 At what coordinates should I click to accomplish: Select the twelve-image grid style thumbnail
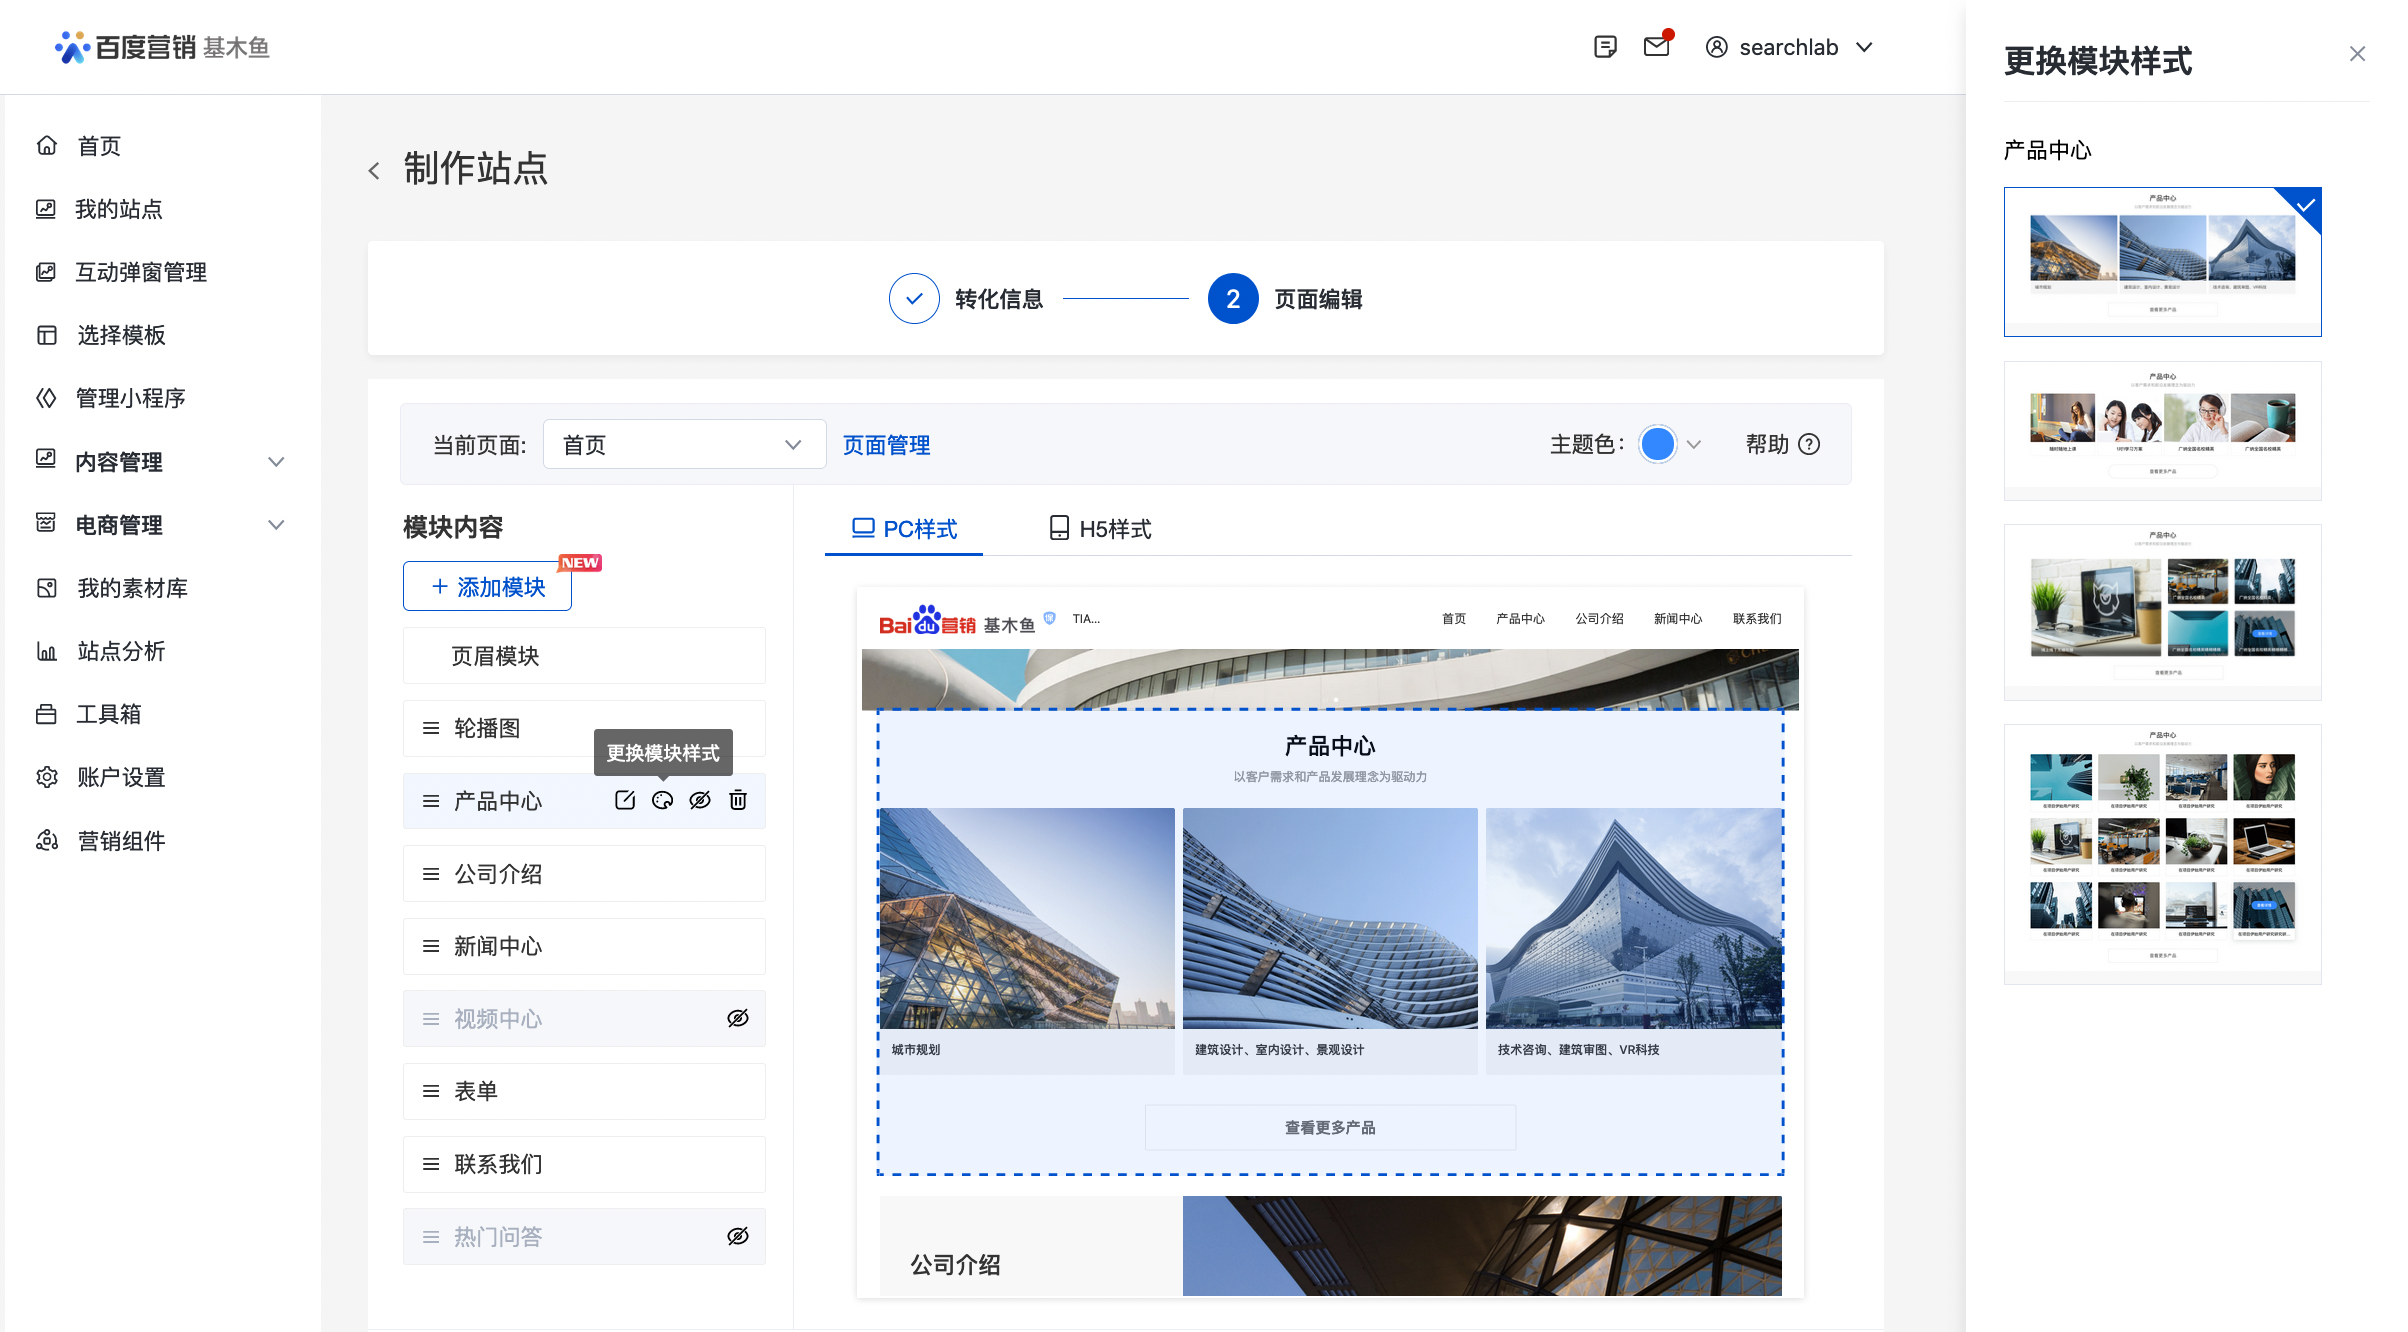[x=2162, y=853]
